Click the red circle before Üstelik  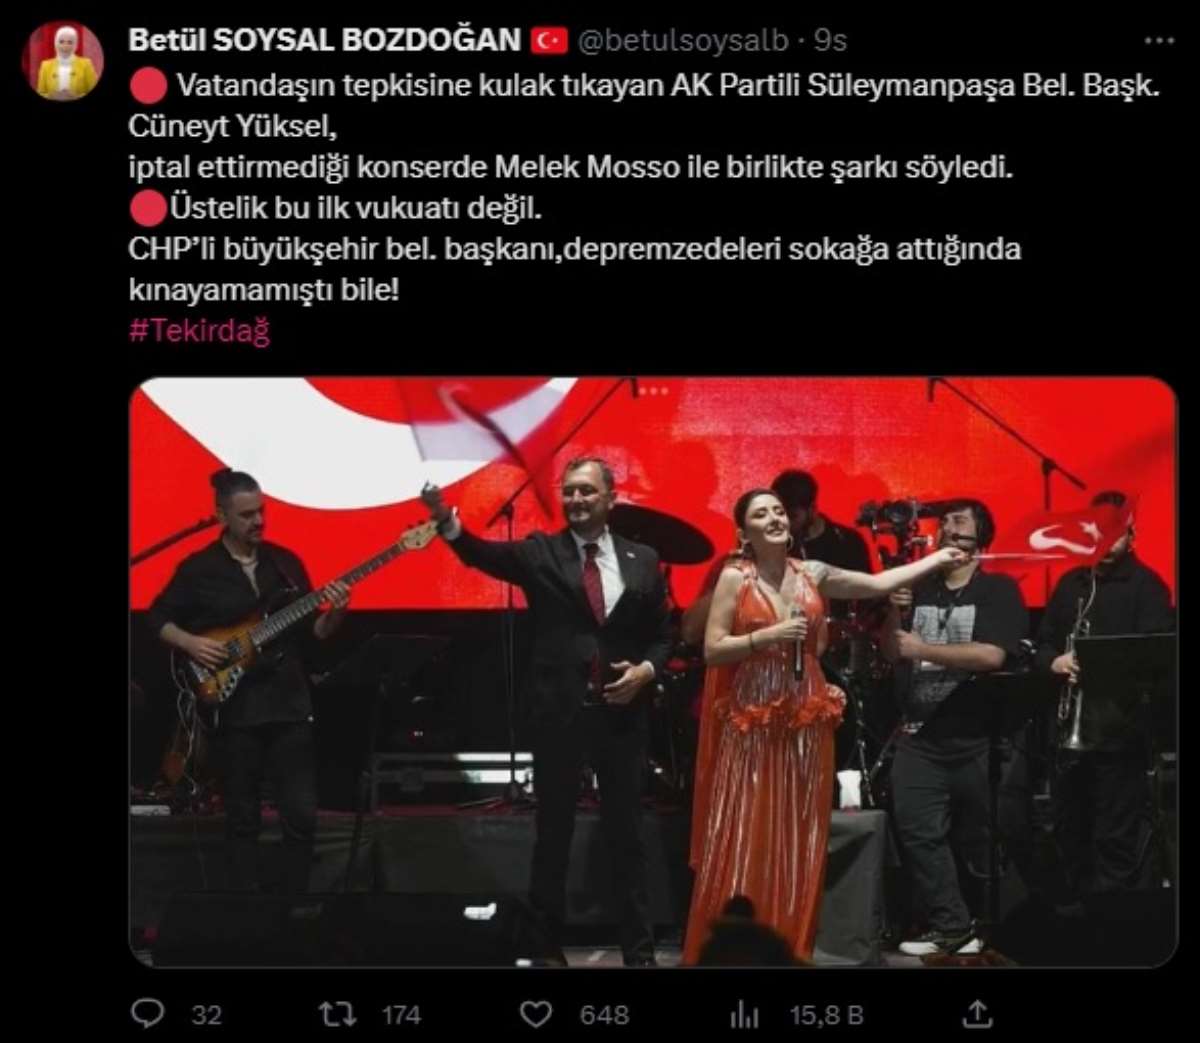coord(148,208)
